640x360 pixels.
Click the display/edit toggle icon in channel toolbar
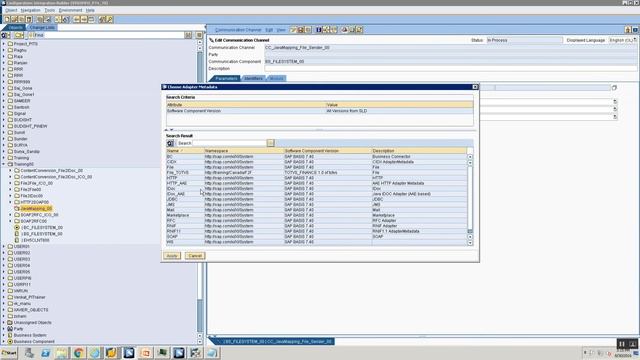293,30
